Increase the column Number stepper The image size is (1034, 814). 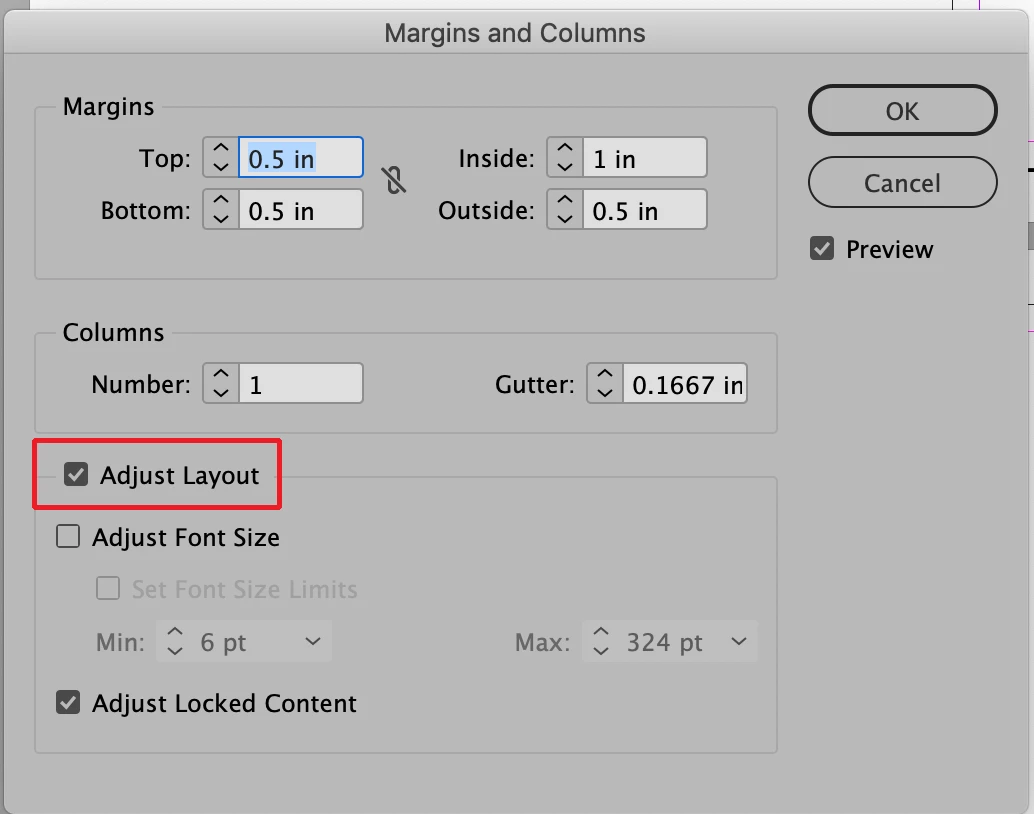pos(221,375)
